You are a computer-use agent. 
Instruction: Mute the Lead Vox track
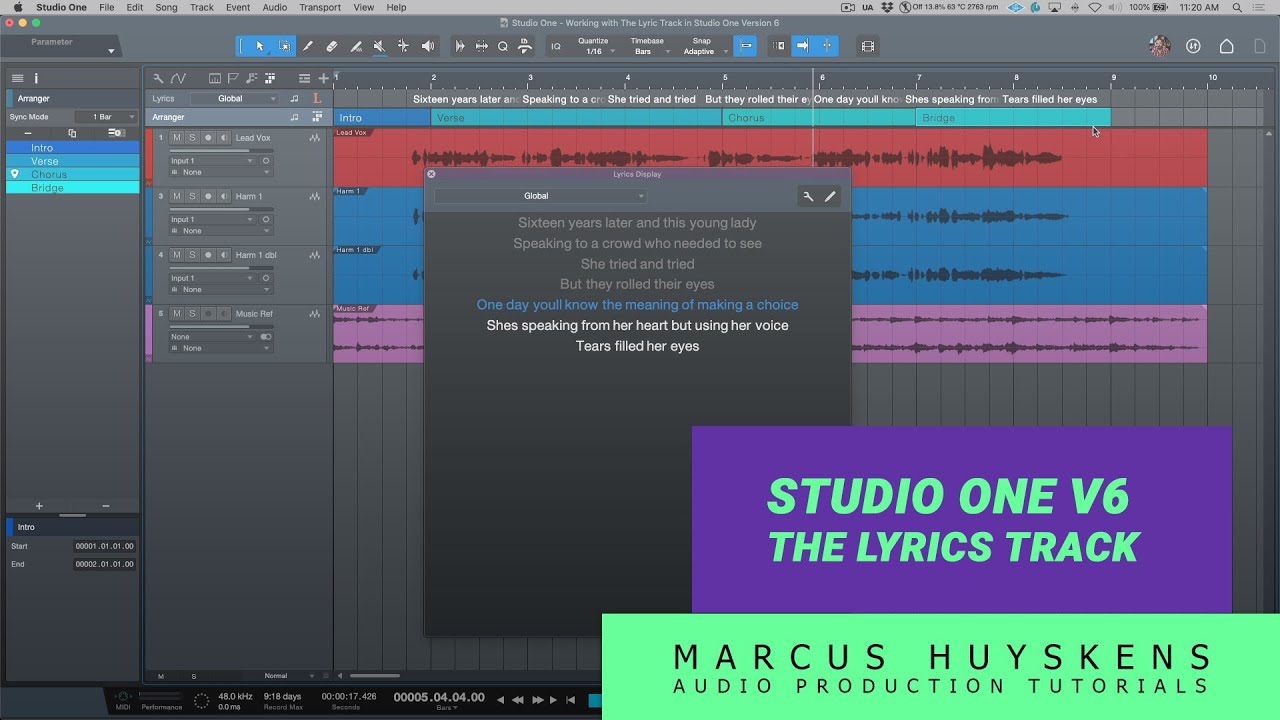[x=176, y=138]
